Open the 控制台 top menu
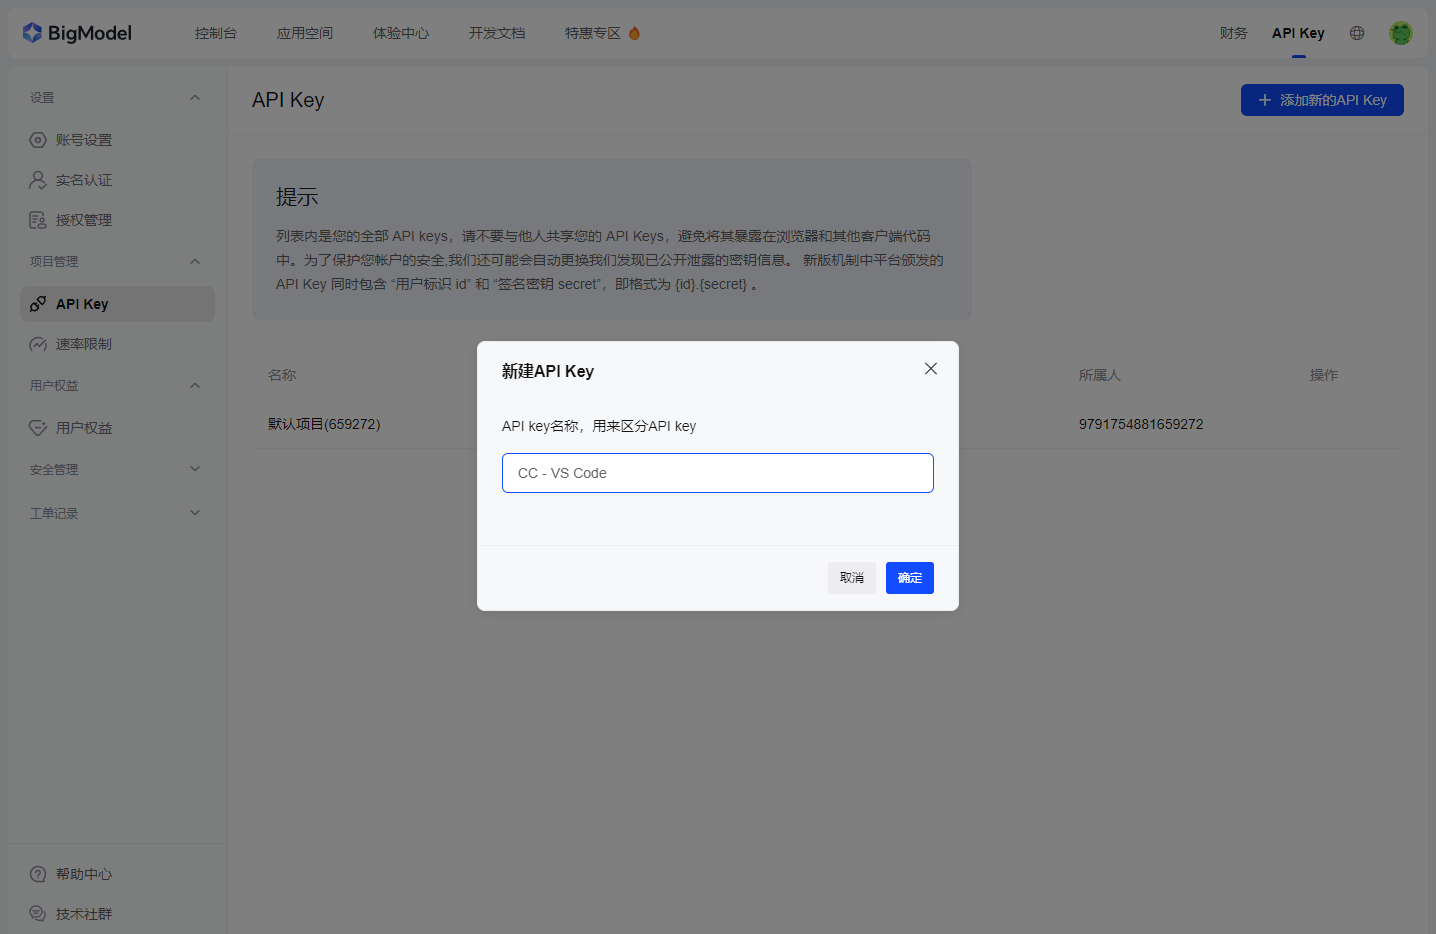The width and height of the screenshot is (1436, 934). [216, 33]
